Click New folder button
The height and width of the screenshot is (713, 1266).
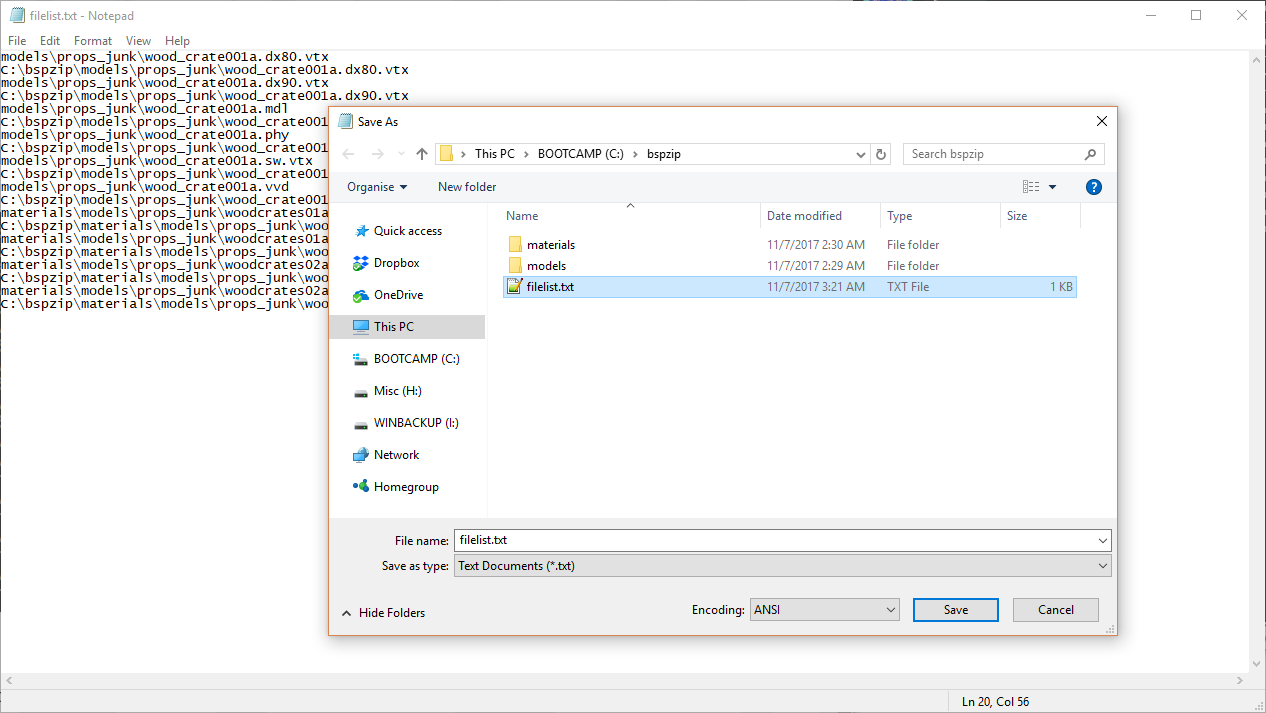click(467, 187)
